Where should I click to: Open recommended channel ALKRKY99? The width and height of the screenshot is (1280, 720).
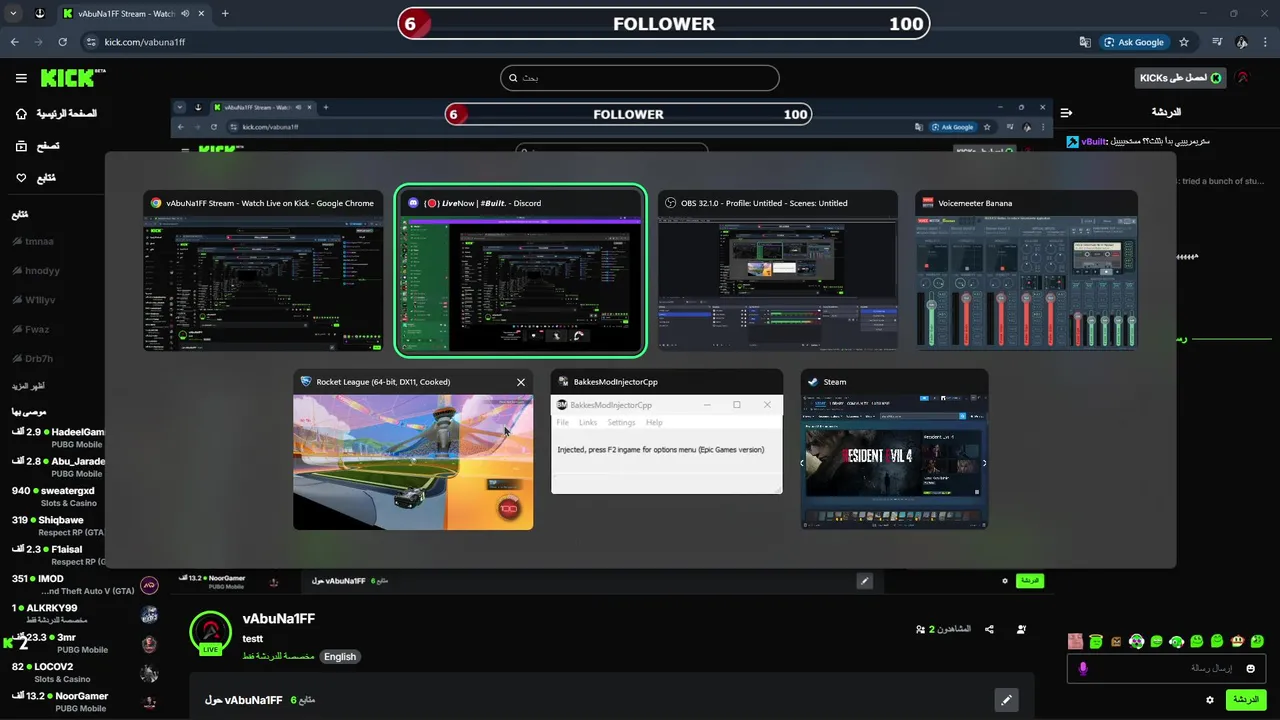pos(85,614)
